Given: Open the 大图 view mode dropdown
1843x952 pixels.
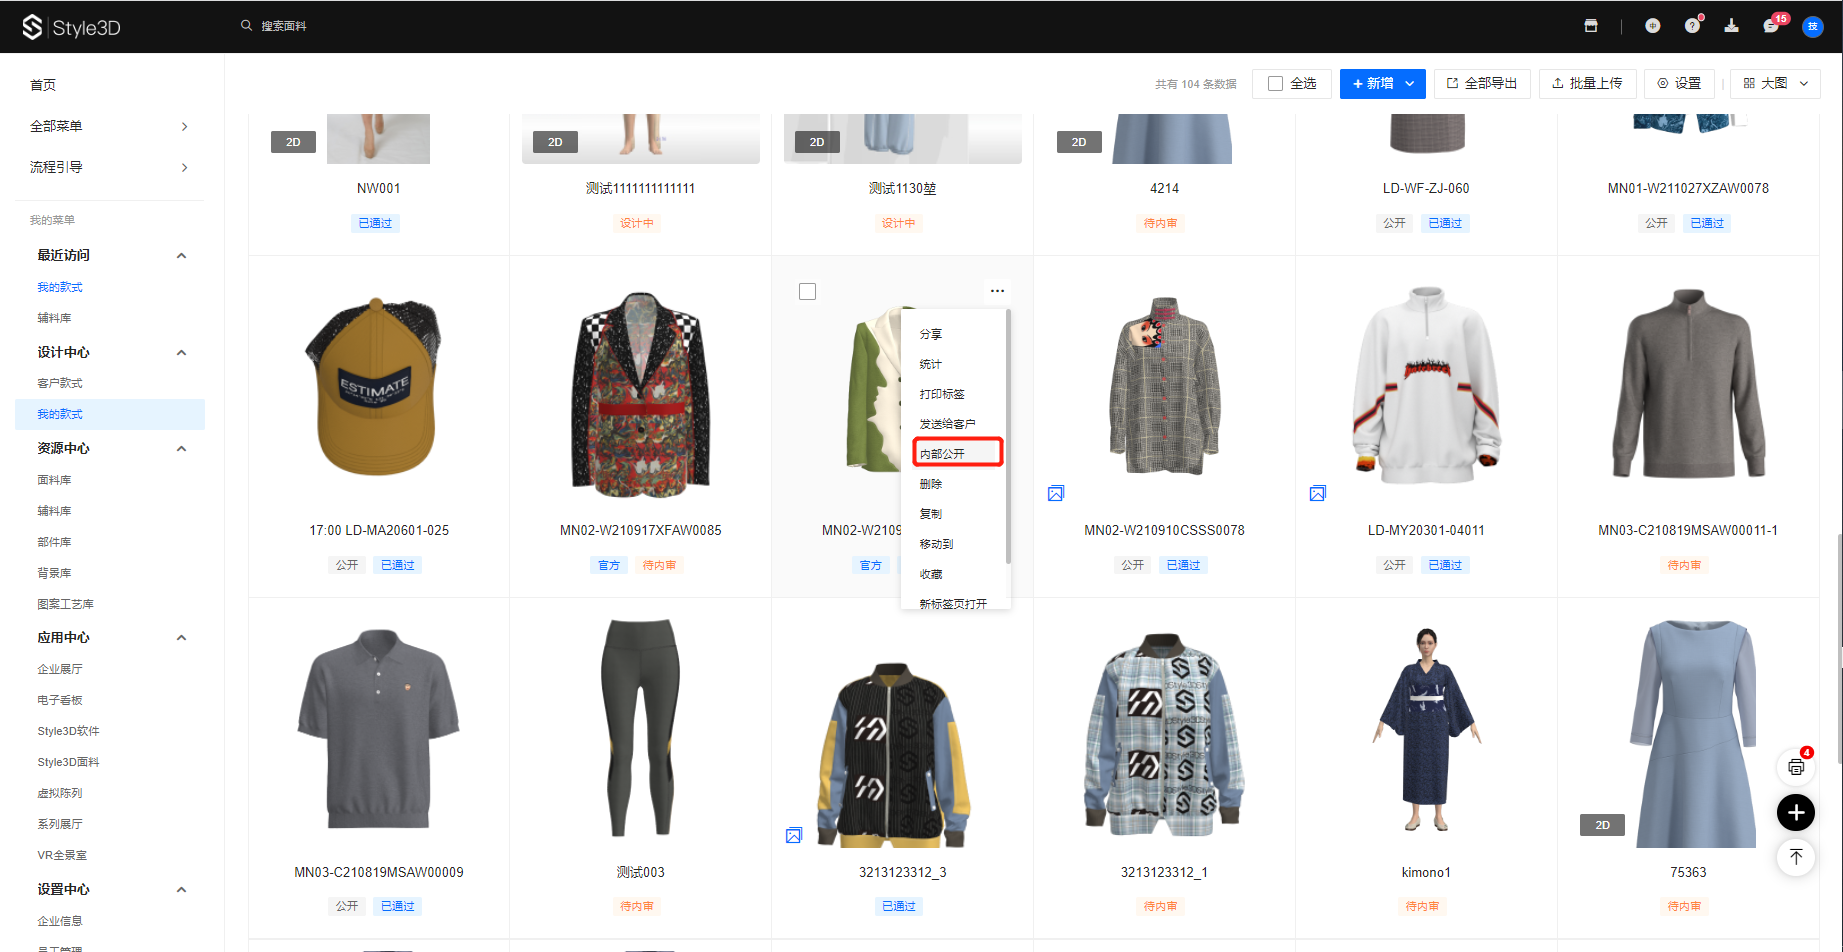Looking at the screenshot, I should point(1776,84).
